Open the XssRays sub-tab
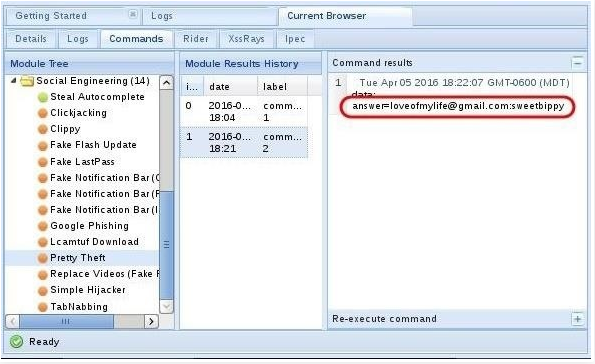 [246, 39]
